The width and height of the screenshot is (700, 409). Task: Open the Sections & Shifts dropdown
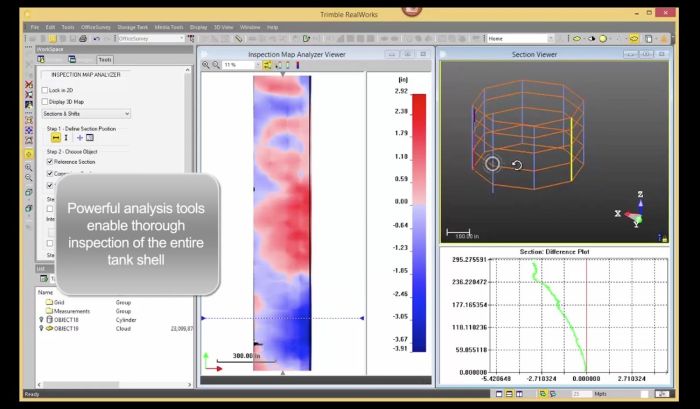click(x=87, y=114)
